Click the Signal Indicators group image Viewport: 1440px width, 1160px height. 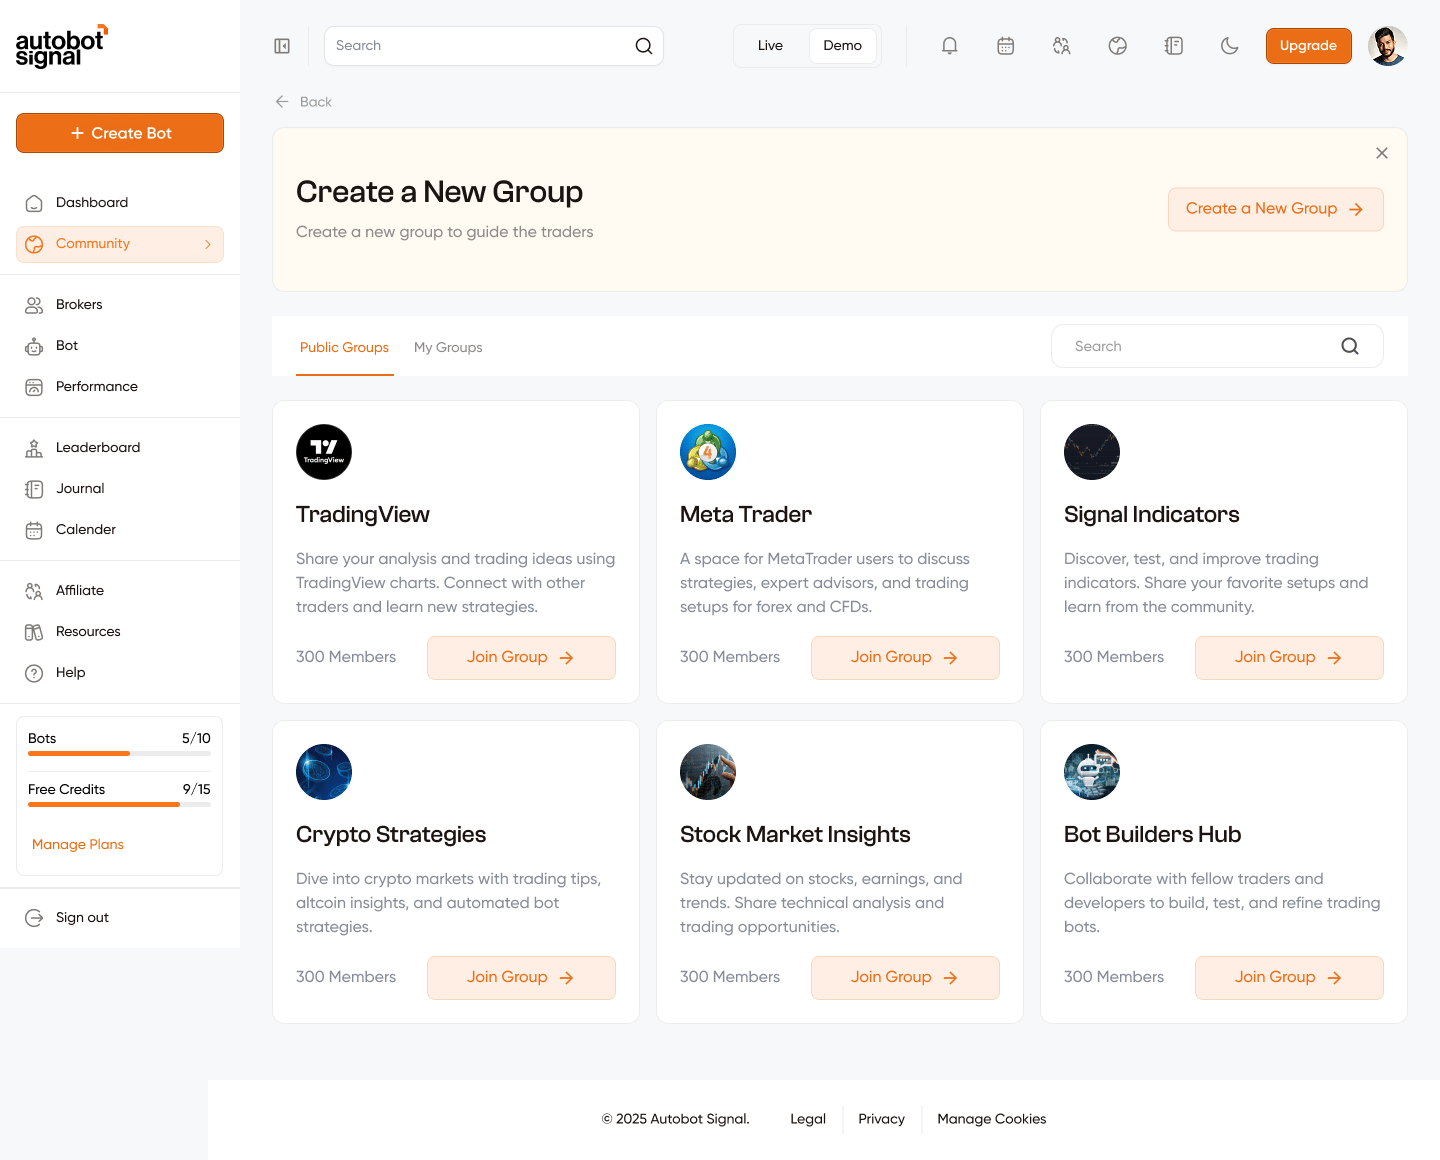(x=1092, y=452)
